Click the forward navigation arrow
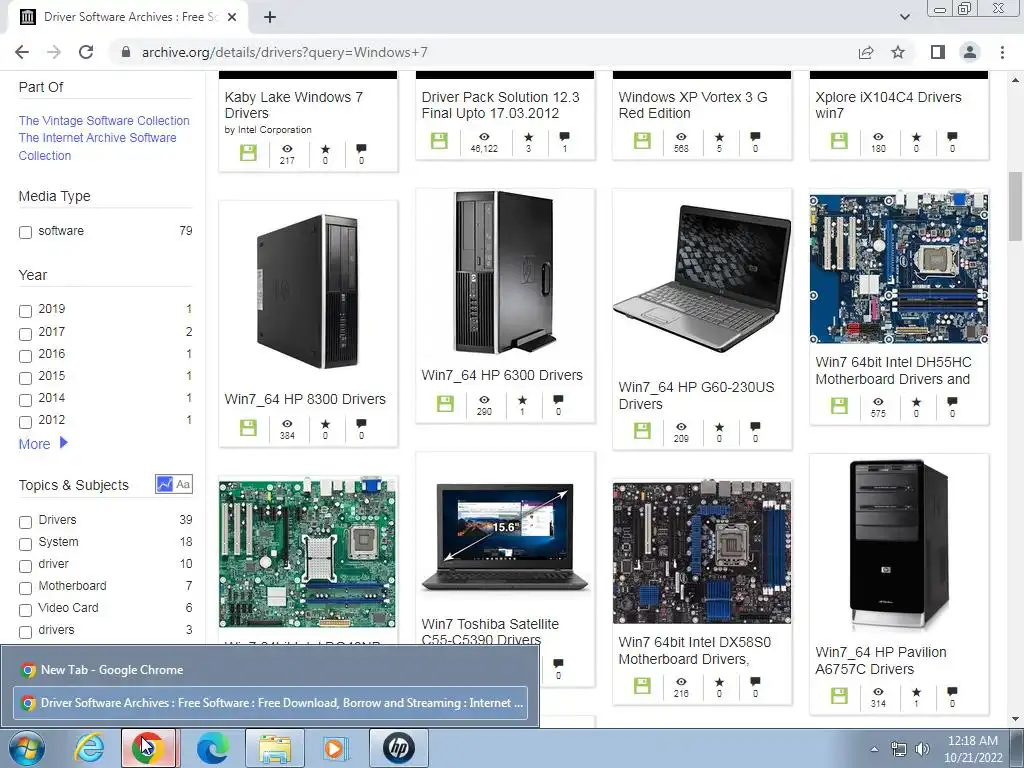The image size is (1024, 768). [54, 52]
